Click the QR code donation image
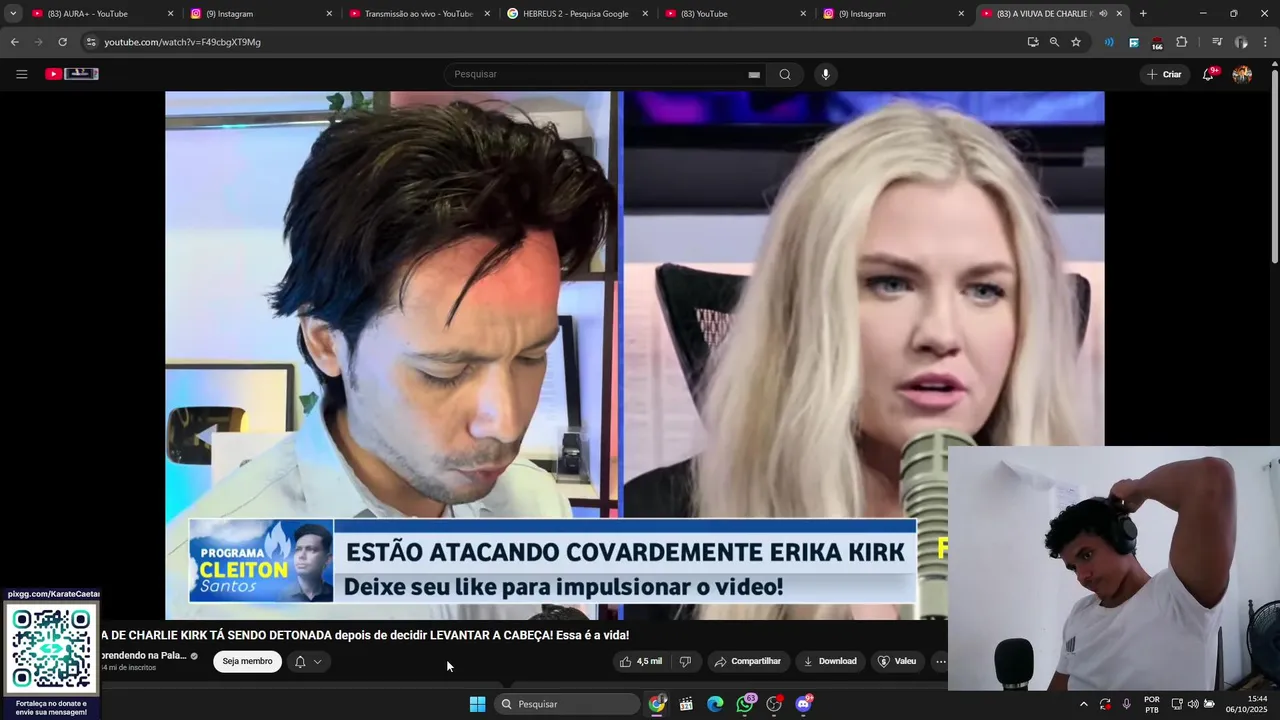The image size is (1280, 720). 51,648
